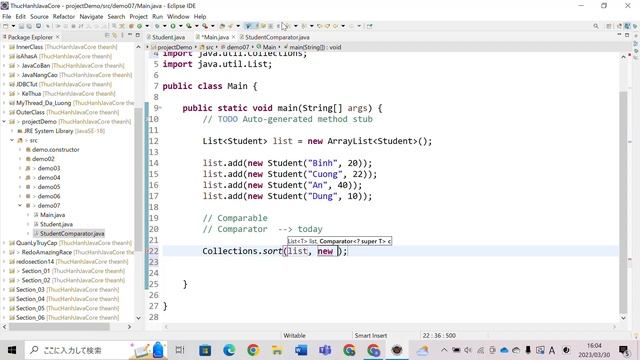This screenshot has width=640, height=360.
Task: Collapse the src folder node
Action: point(12,140)
